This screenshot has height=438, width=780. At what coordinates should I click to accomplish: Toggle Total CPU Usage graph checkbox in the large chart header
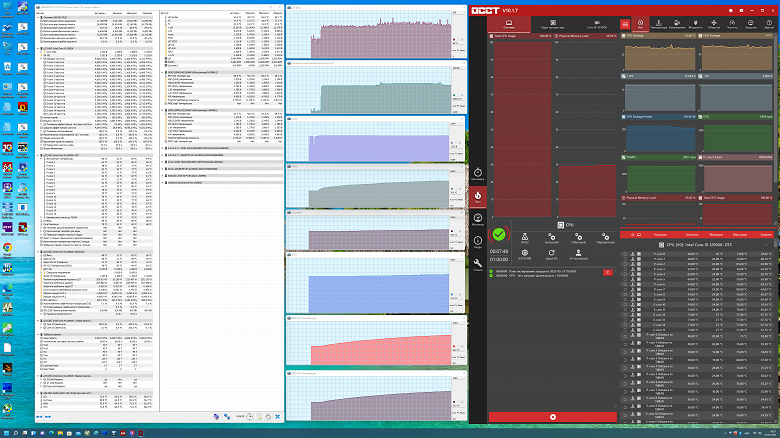pos(491,36)
